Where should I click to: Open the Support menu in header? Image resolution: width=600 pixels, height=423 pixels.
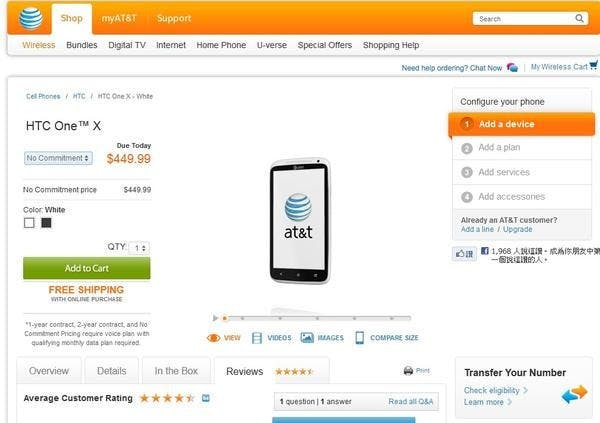174,18
